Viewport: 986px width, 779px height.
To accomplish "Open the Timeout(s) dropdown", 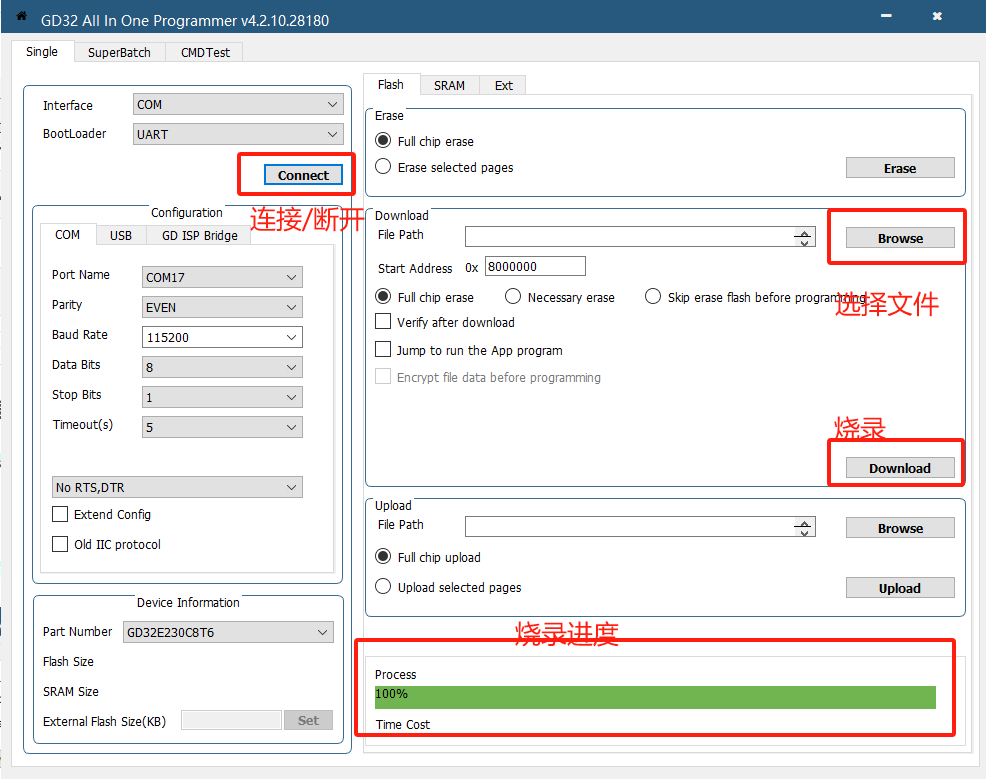I will point(222,428).
